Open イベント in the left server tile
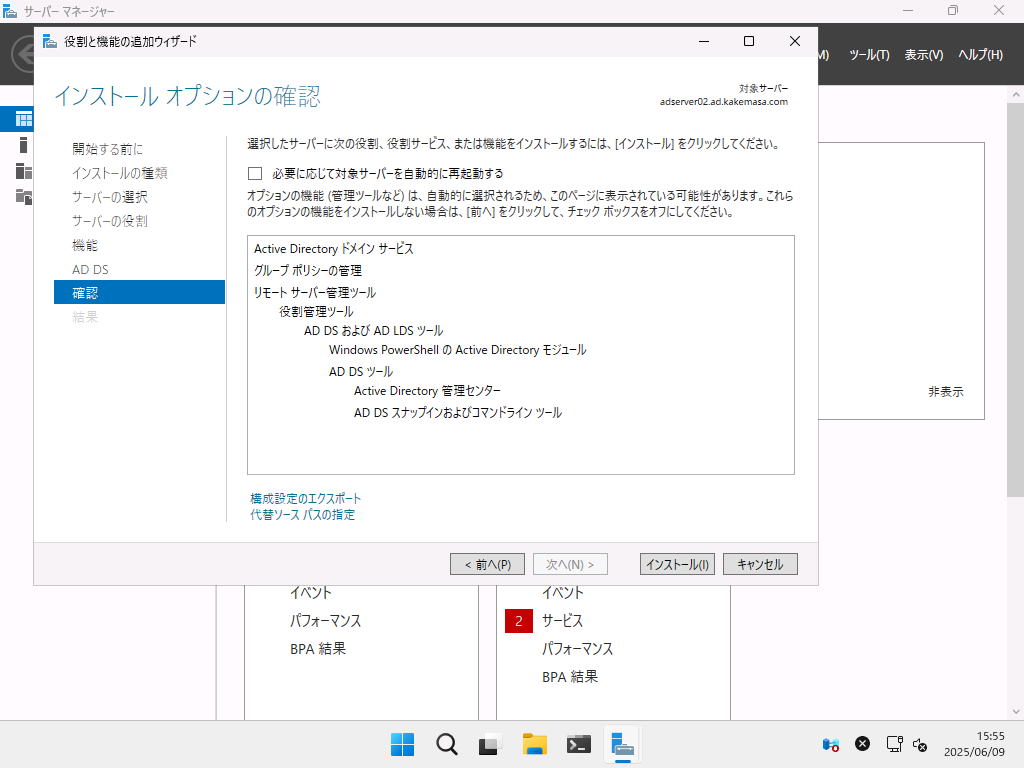Screen dimensions: 1024x768 [x=311, y=593]
